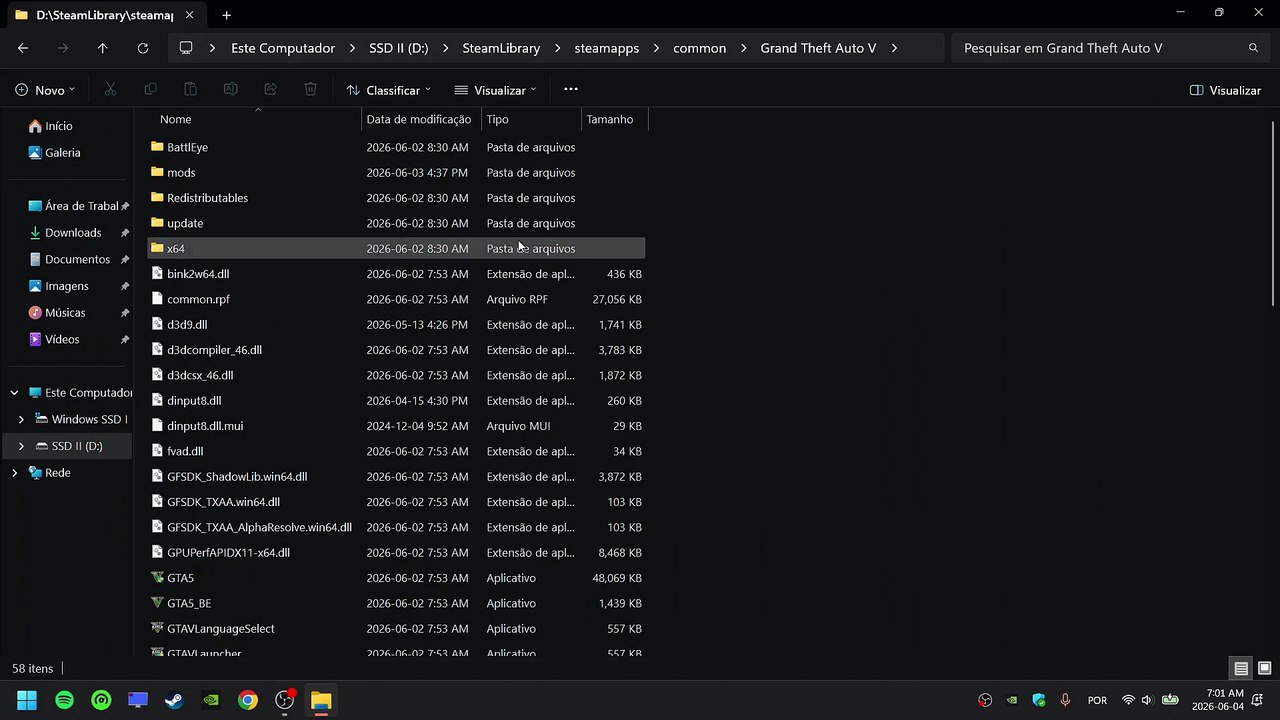Expand Rede in the navigation tree
Viewport: 1280px width, 720px height.
click(14, 473)
